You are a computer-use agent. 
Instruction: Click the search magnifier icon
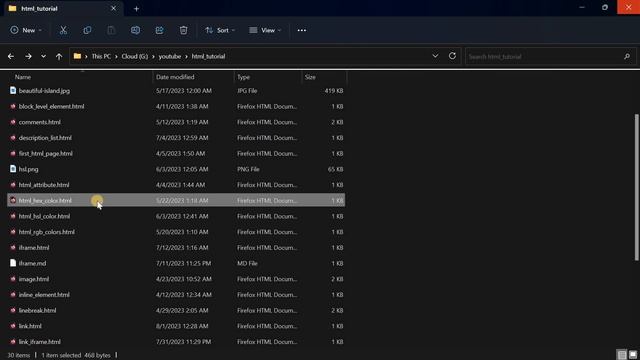[627, 56]
